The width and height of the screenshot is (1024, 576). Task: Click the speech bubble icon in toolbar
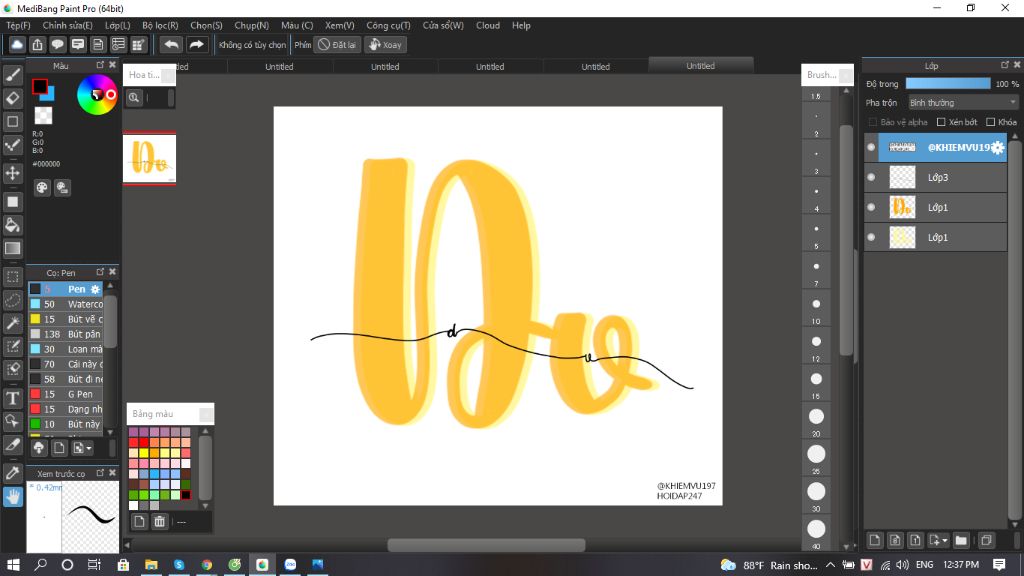pos(57,44)
